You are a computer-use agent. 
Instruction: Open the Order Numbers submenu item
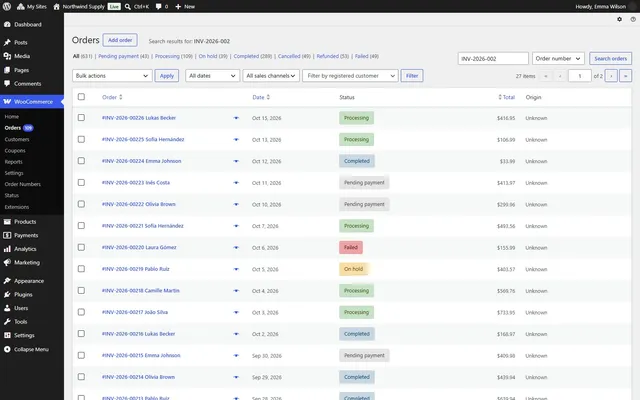tap(22, 184)
